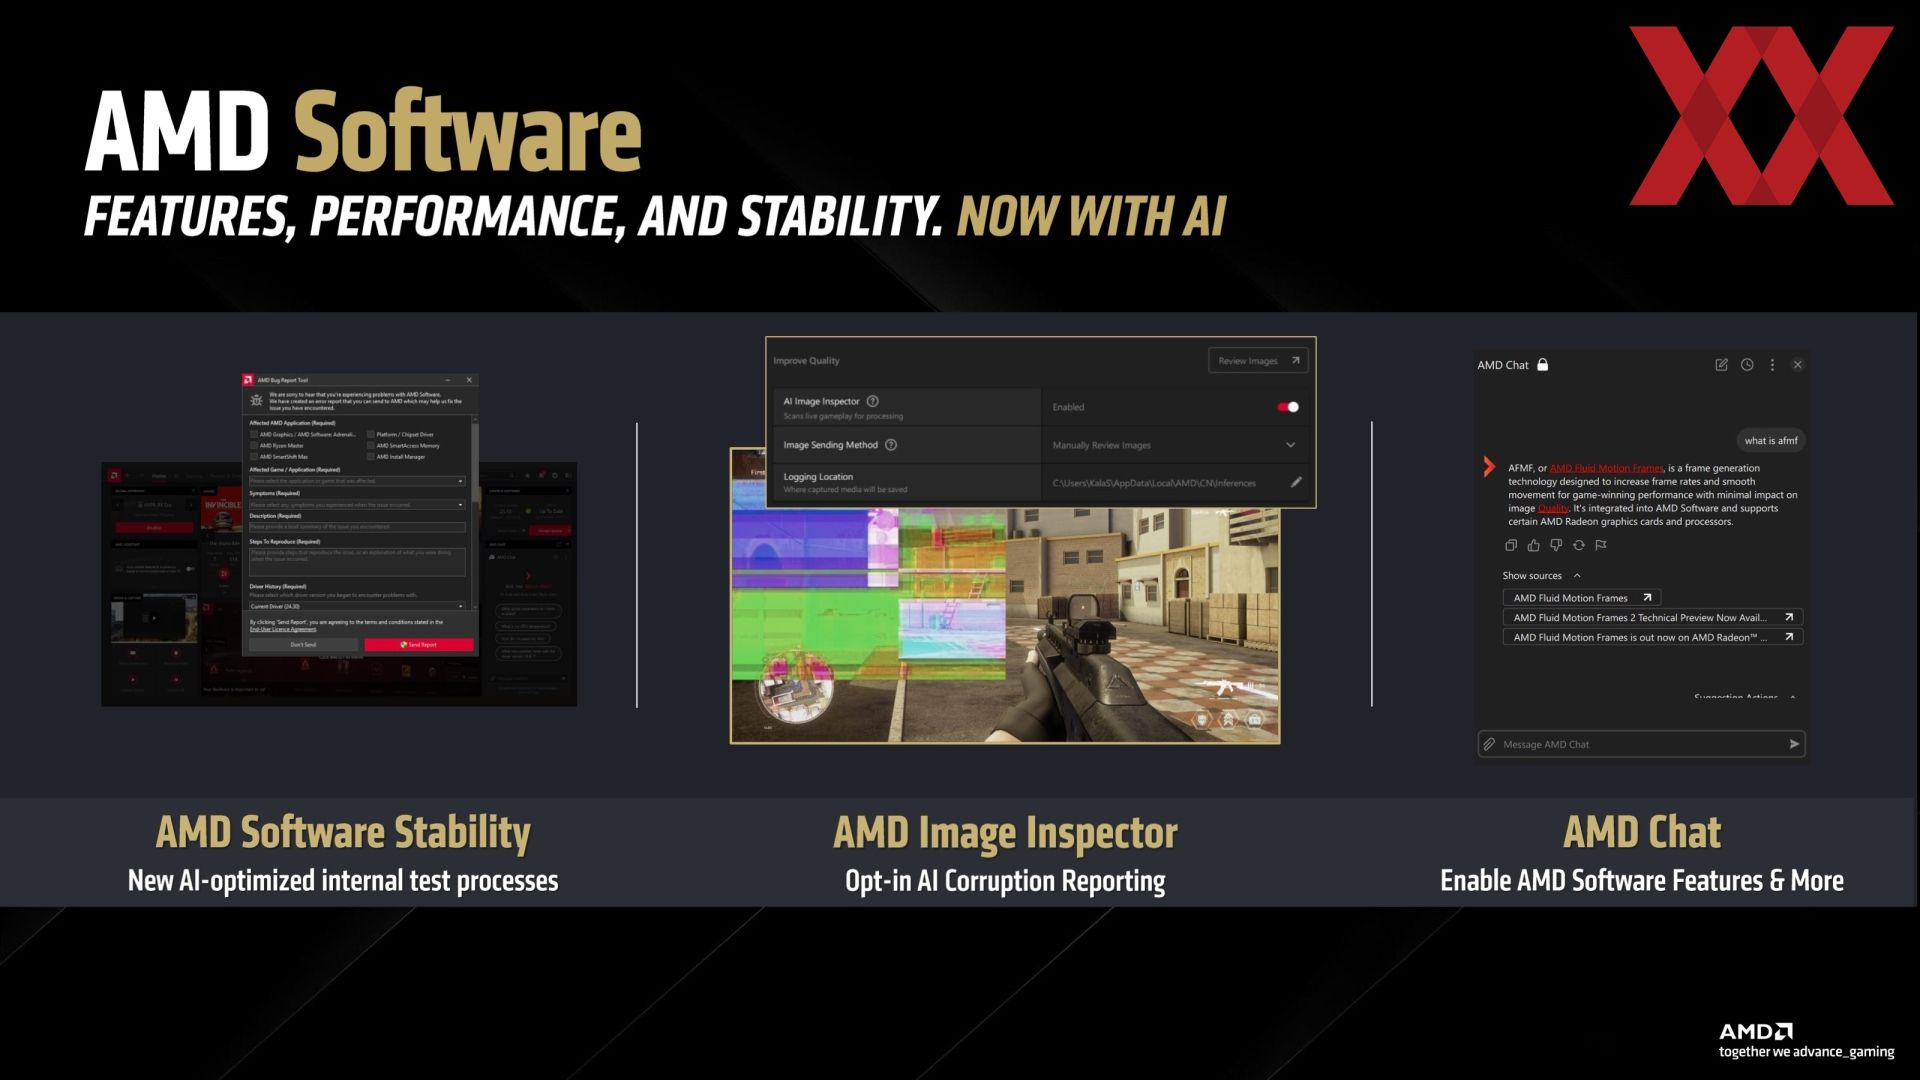Click the AMD logo in background Adrenalin window
The width and height of the screenshot is (1920, 1080).
[x=115, y=475]
